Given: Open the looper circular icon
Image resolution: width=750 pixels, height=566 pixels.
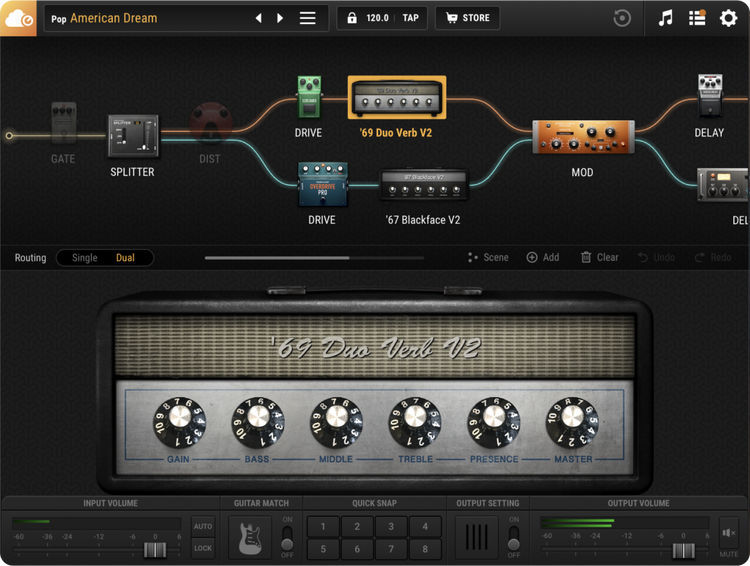Looking at the screenshot, I should click(x=622, y=18).
